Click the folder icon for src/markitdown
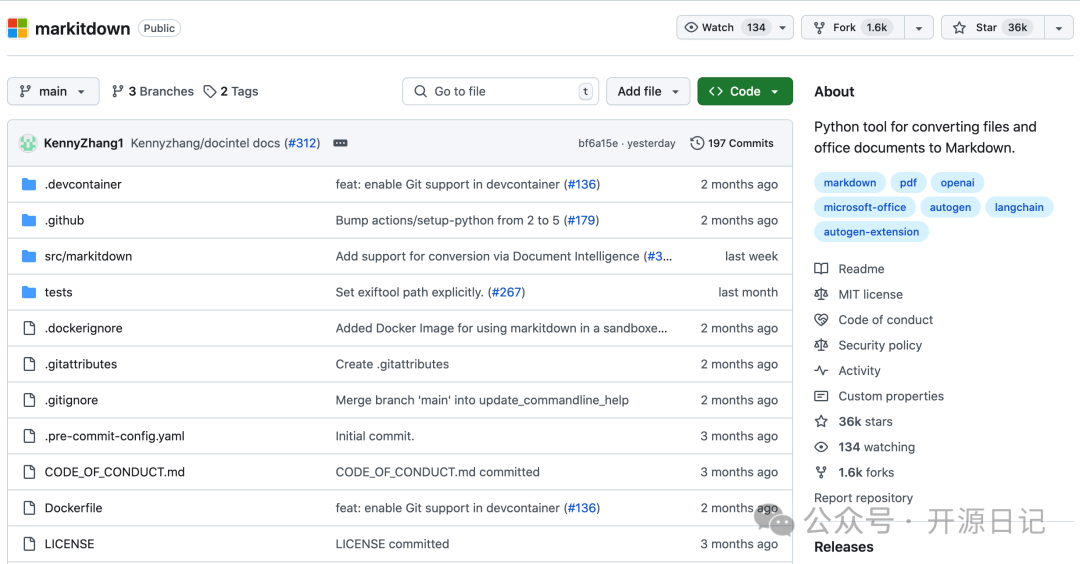The width and height of the screenshot is (1080, 564). click(29, 256)
